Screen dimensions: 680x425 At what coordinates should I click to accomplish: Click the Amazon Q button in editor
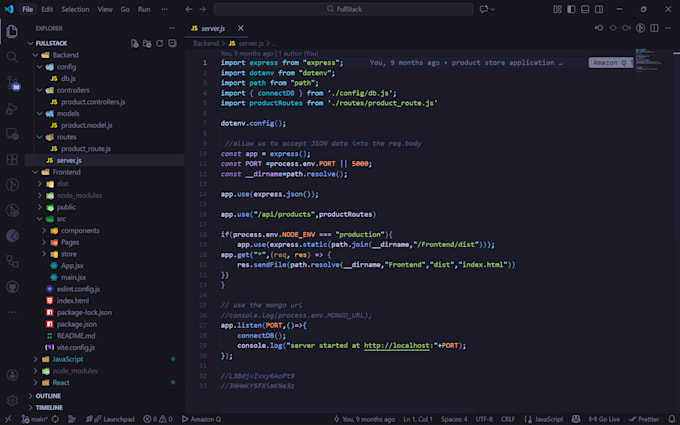pos(611,63)
